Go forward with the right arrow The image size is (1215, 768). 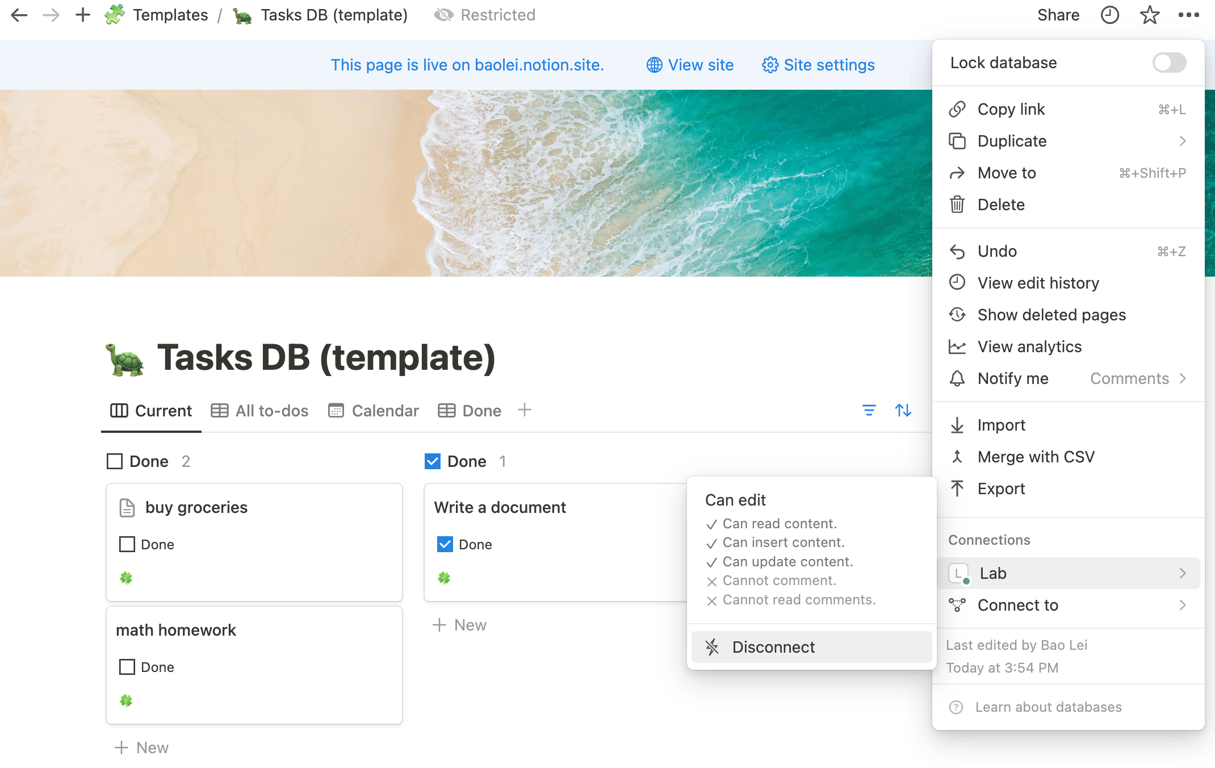[51, 15]
